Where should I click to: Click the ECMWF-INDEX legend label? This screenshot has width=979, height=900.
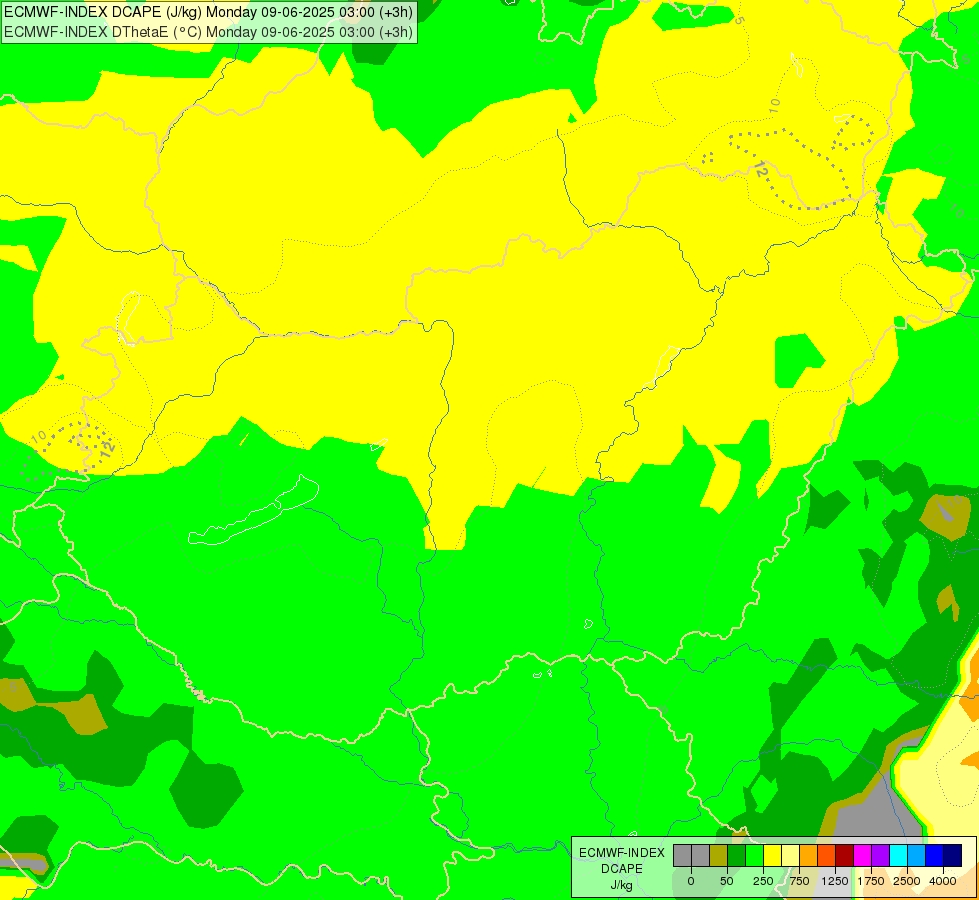pos(622,853)
